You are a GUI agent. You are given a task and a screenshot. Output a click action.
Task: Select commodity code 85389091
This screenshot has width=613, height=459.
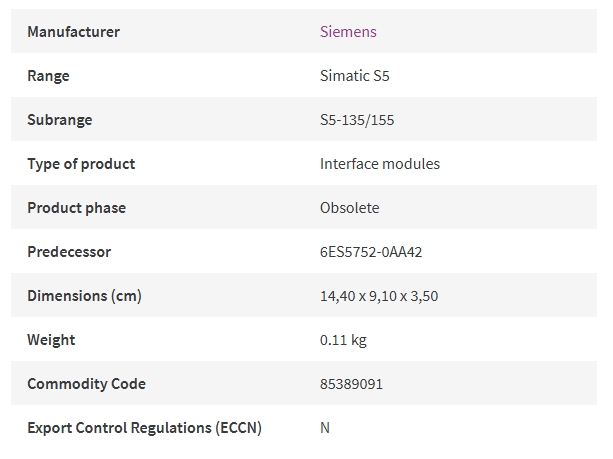[x=351, y=384]
